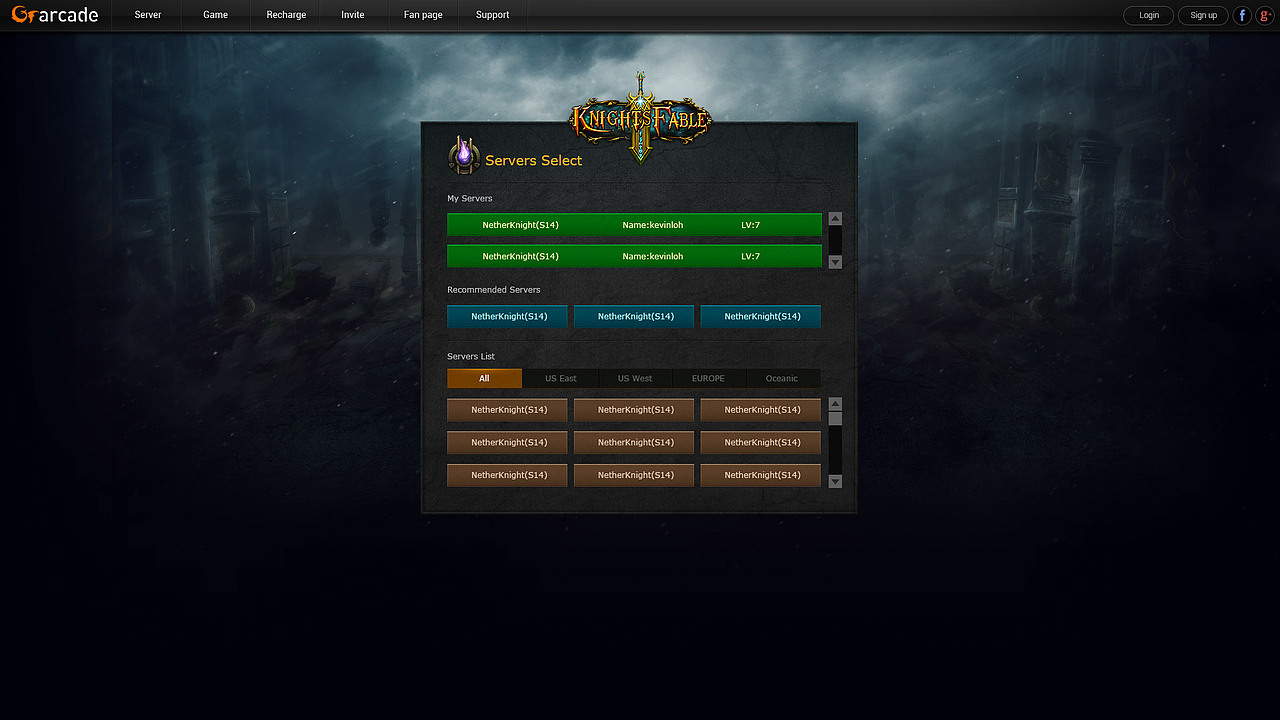
Task: Open the Server menu
Action: 148,15
